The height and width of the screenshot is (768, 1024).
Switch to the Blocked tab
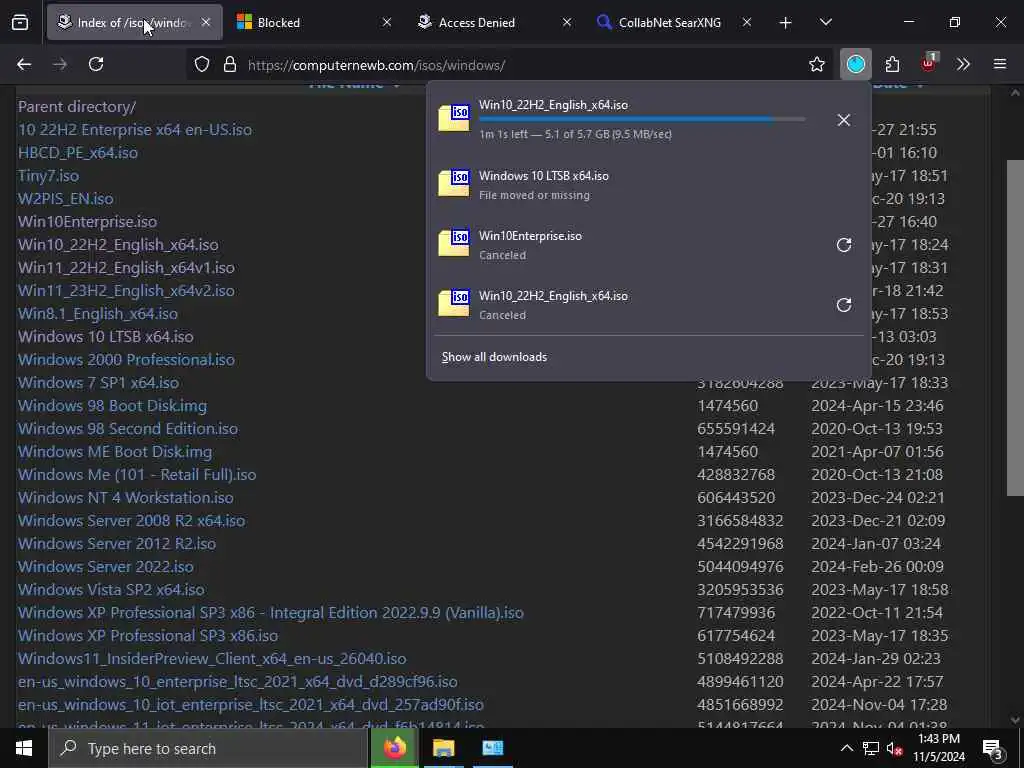(x=314, y=22)
